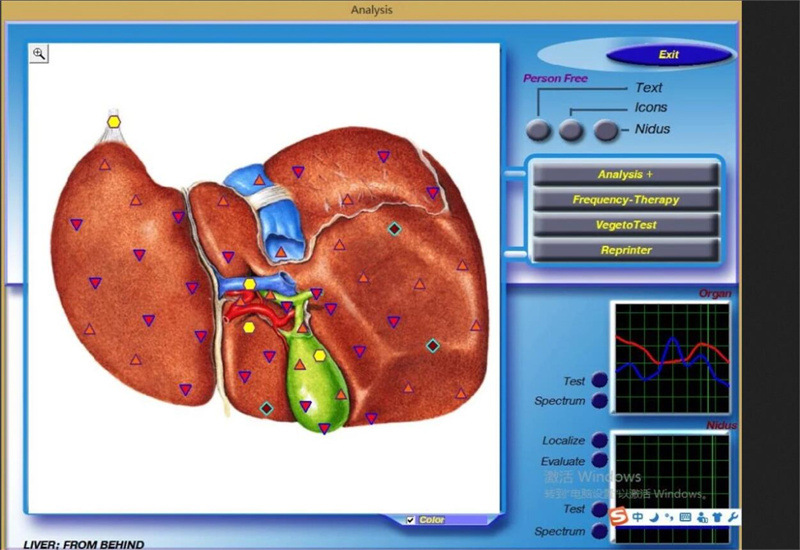This screenshot has width=800, height=550.
Task: Click the Organ graph with red and blue curves
Action: pyautogui.click(x=671, y=357)
